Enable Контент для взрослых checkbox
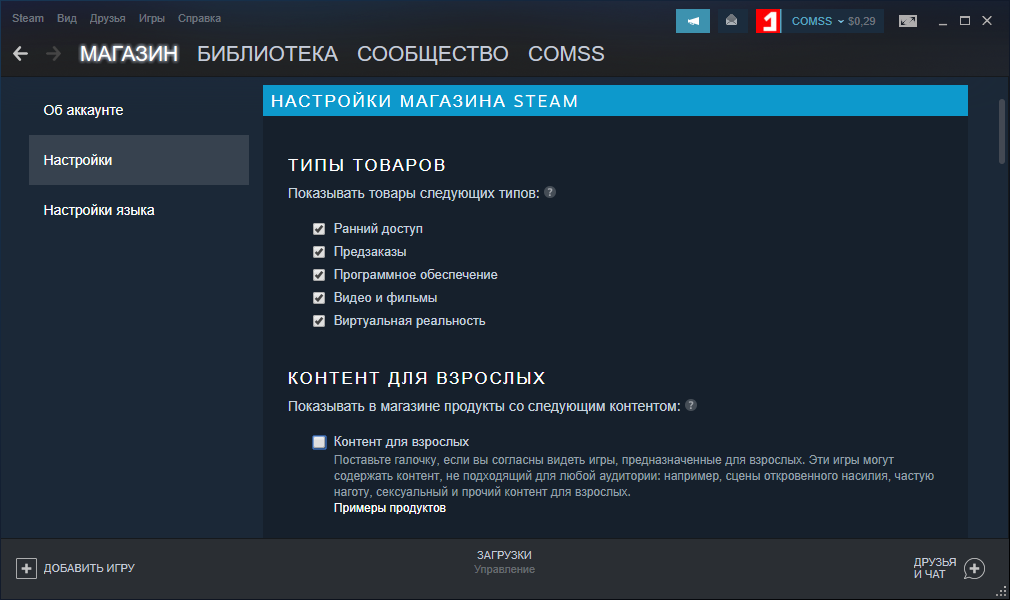This screenshot has width=1010, height=600. click(x=319, y=442)
